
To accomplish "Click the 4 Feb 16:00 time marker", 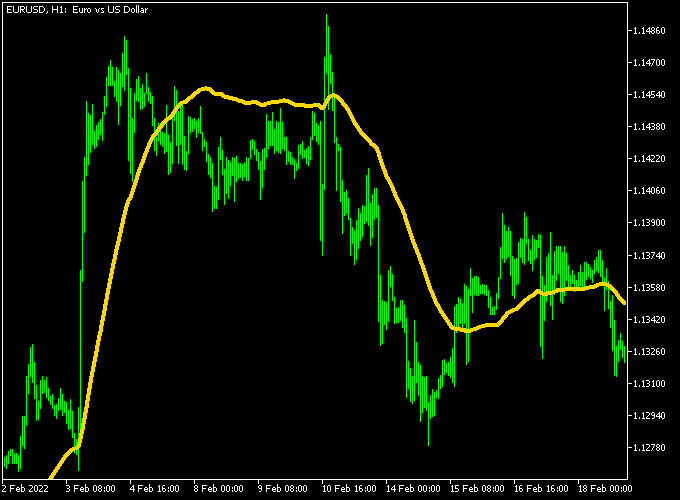I will pyautogui.click(x=156, y=489).
